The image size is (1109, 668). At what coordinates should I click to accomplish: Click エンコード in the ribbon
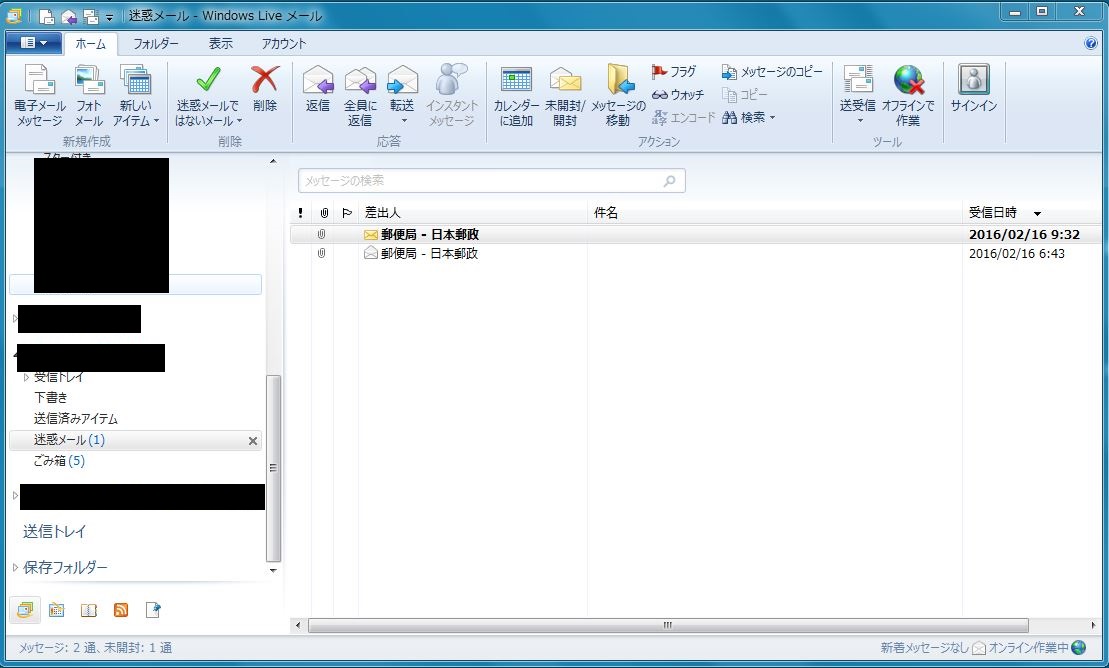tap(683, 117)
